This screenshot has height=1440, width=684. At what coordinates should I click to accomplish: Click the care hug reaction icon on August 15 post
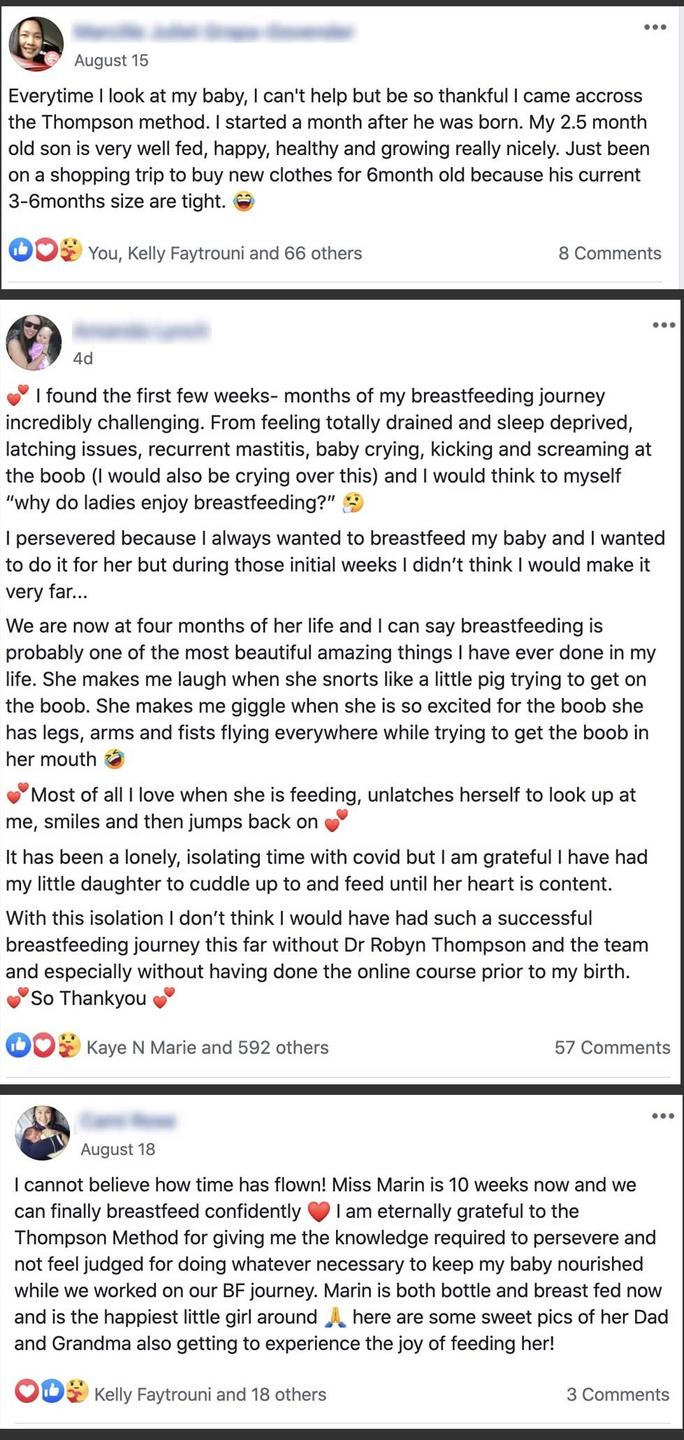pos(70,251)
